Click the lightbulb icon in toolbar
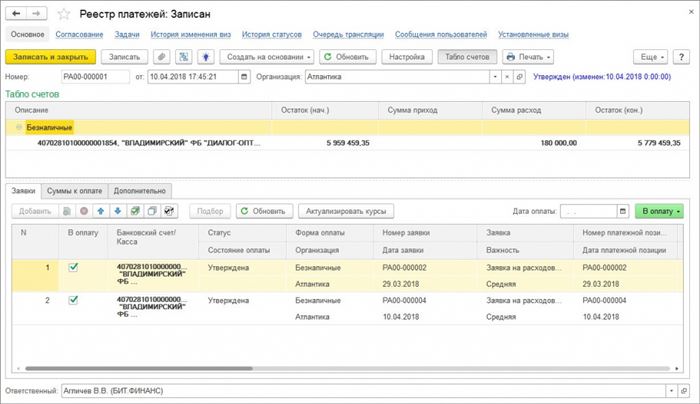Screen dimensions: 700x404 (x=205, y=57)
